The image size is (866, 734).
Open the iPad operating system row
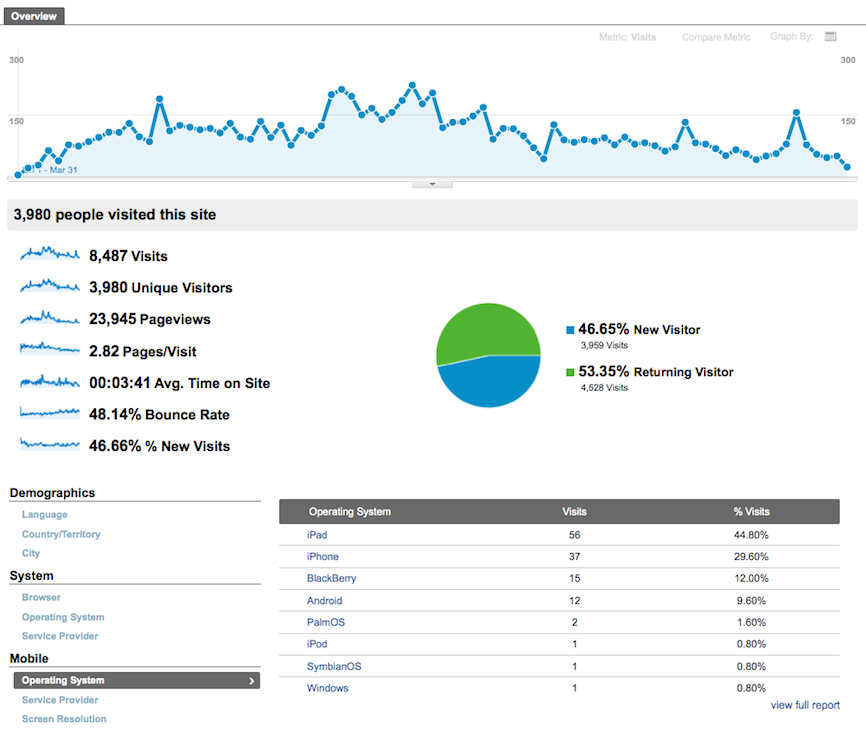pyautogui.click(x=317, y=535)
